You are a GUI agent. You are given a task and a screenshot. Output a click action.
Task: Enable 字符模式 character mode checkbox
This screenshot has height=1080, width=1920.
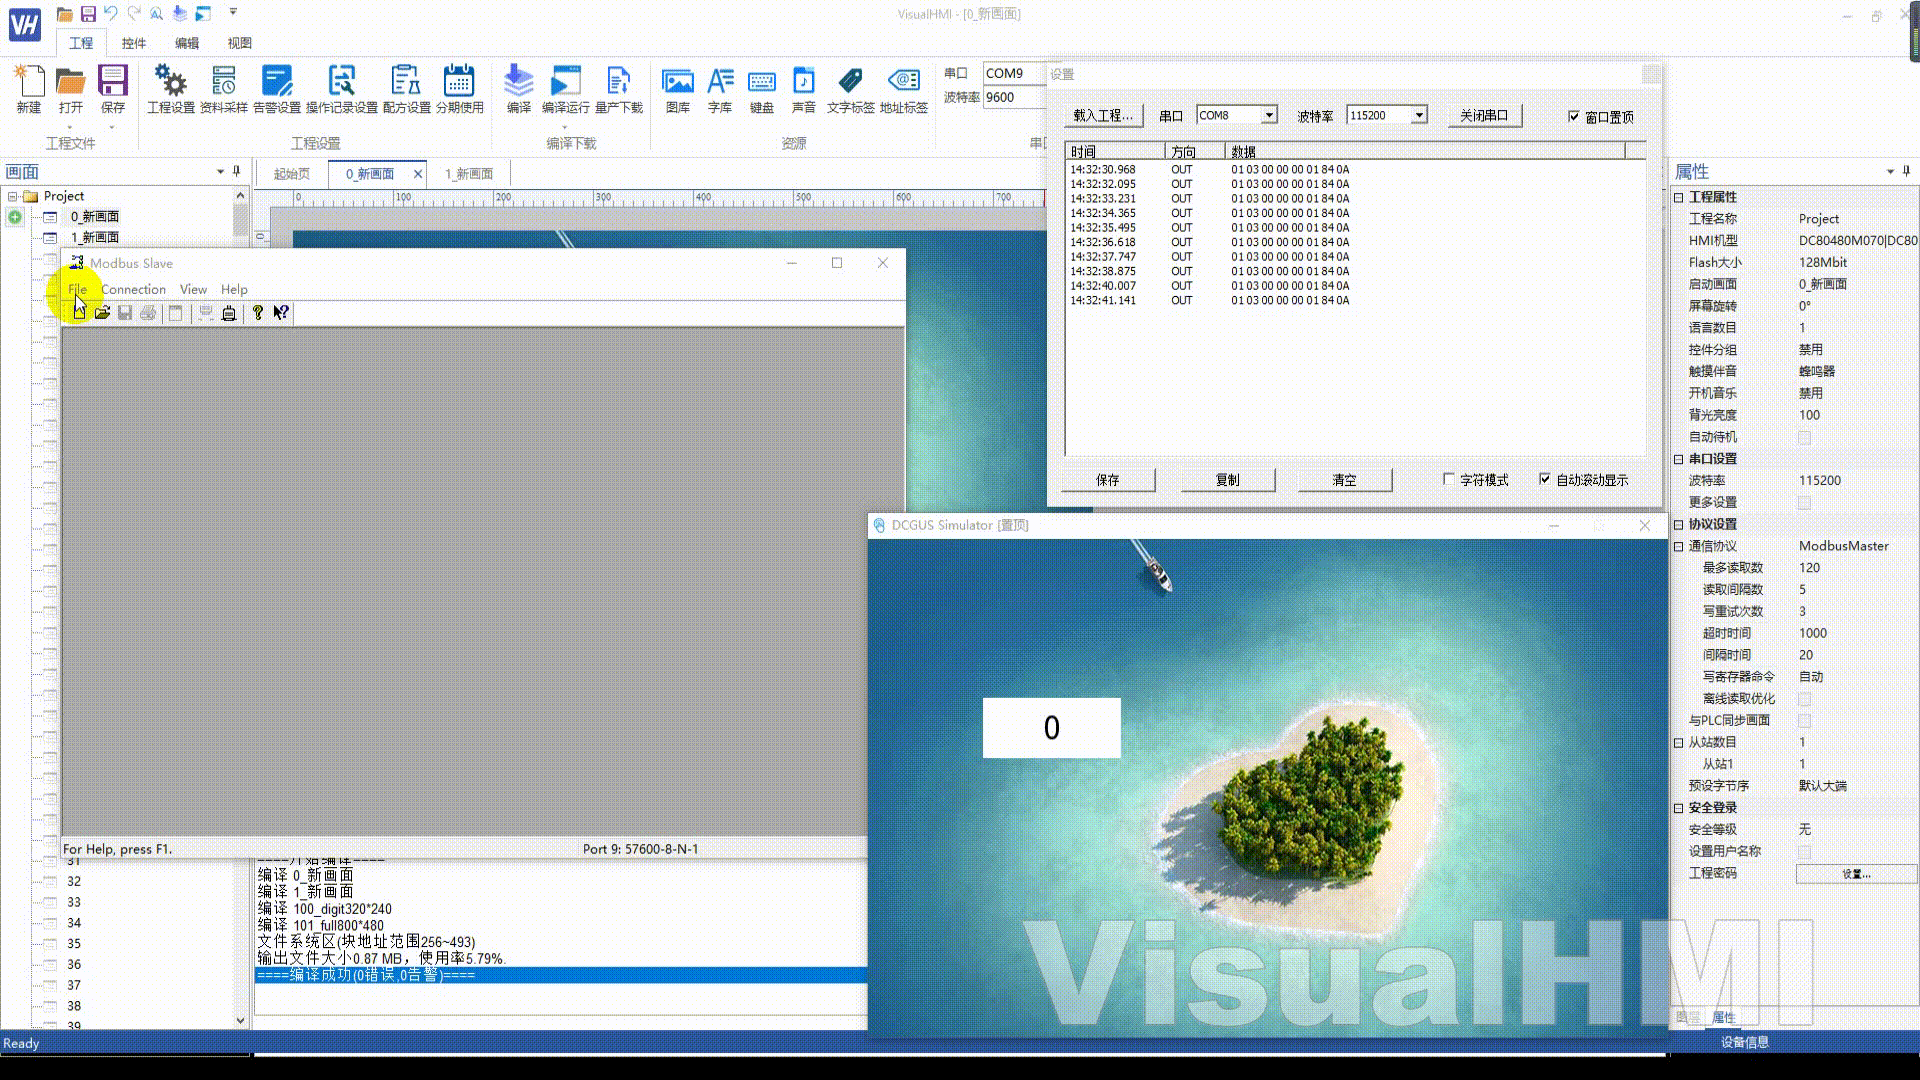(1448, 479)
